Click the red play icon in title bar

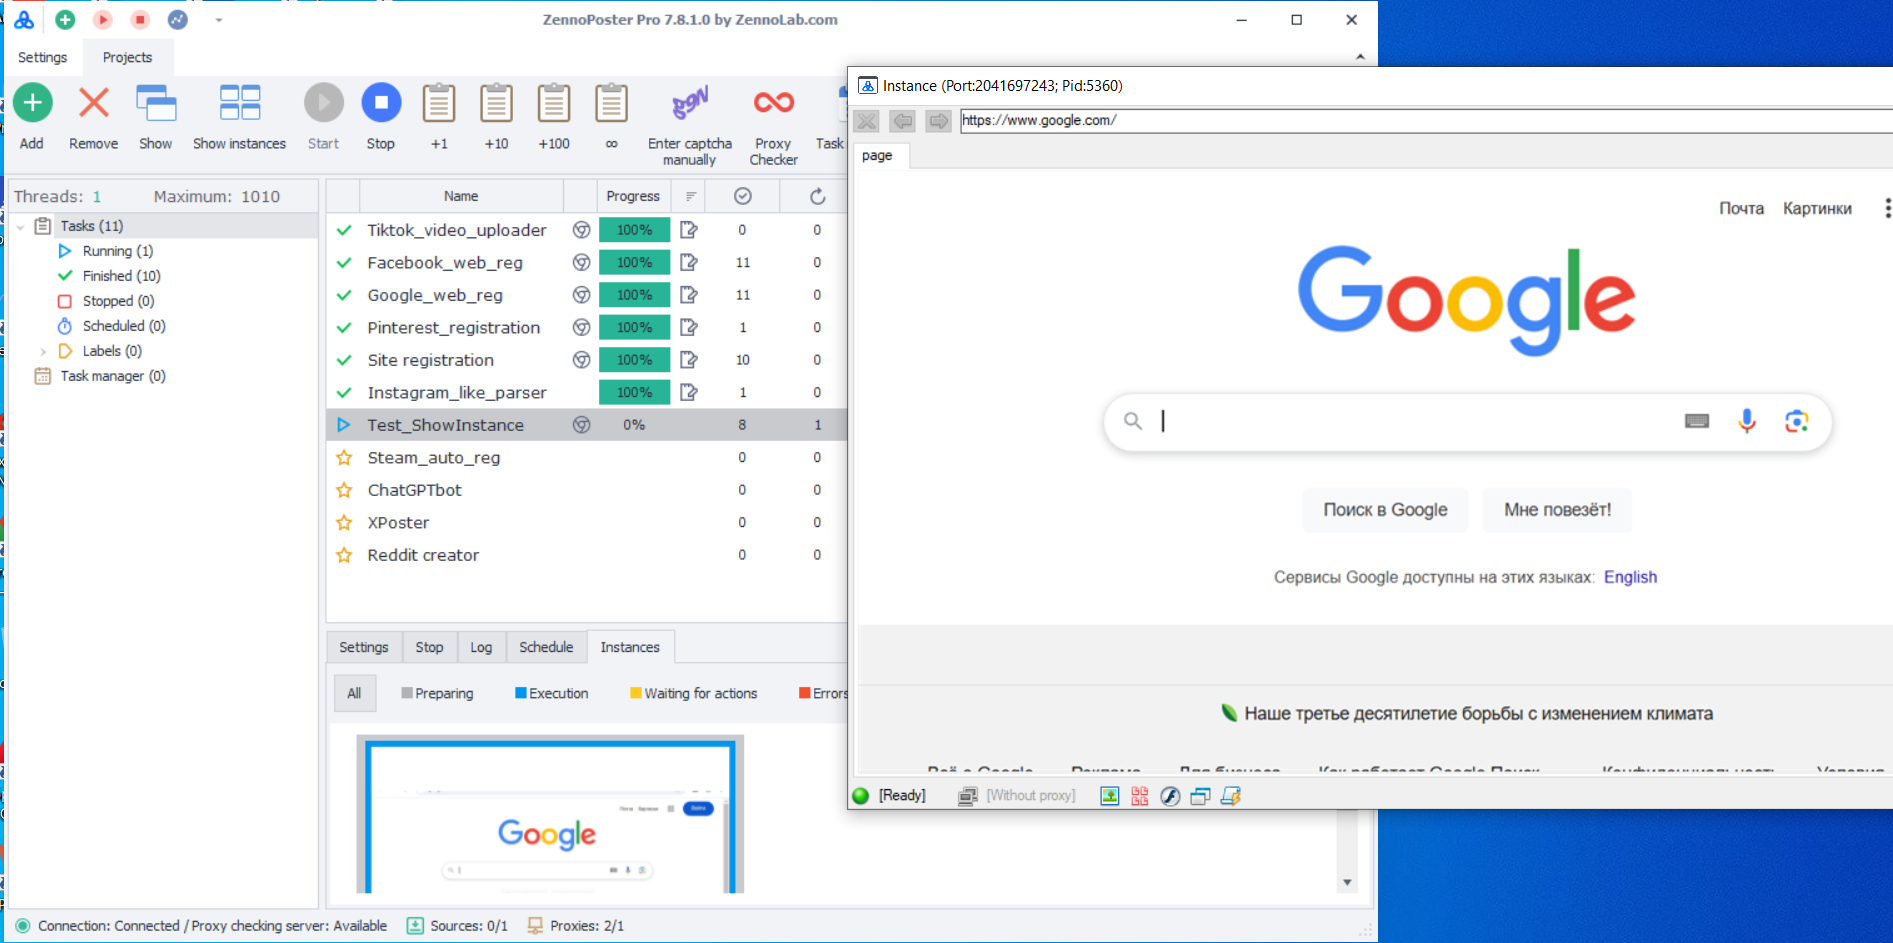point(103,19)
